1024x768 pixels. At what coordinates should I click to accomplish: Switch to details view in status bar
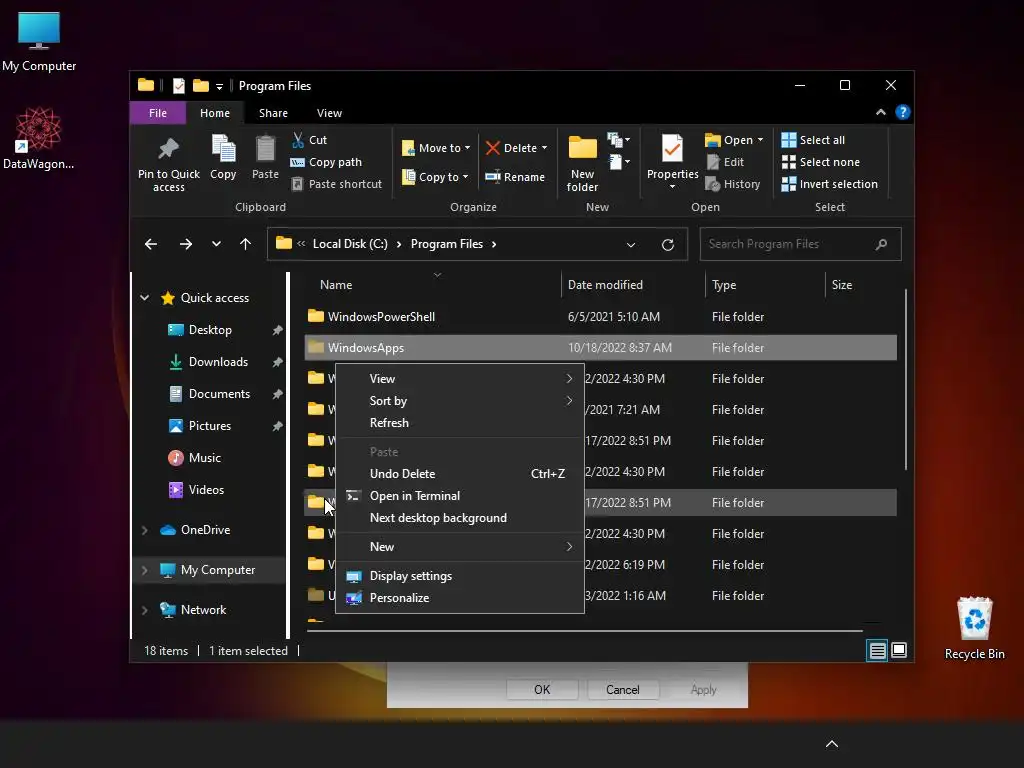877,650
